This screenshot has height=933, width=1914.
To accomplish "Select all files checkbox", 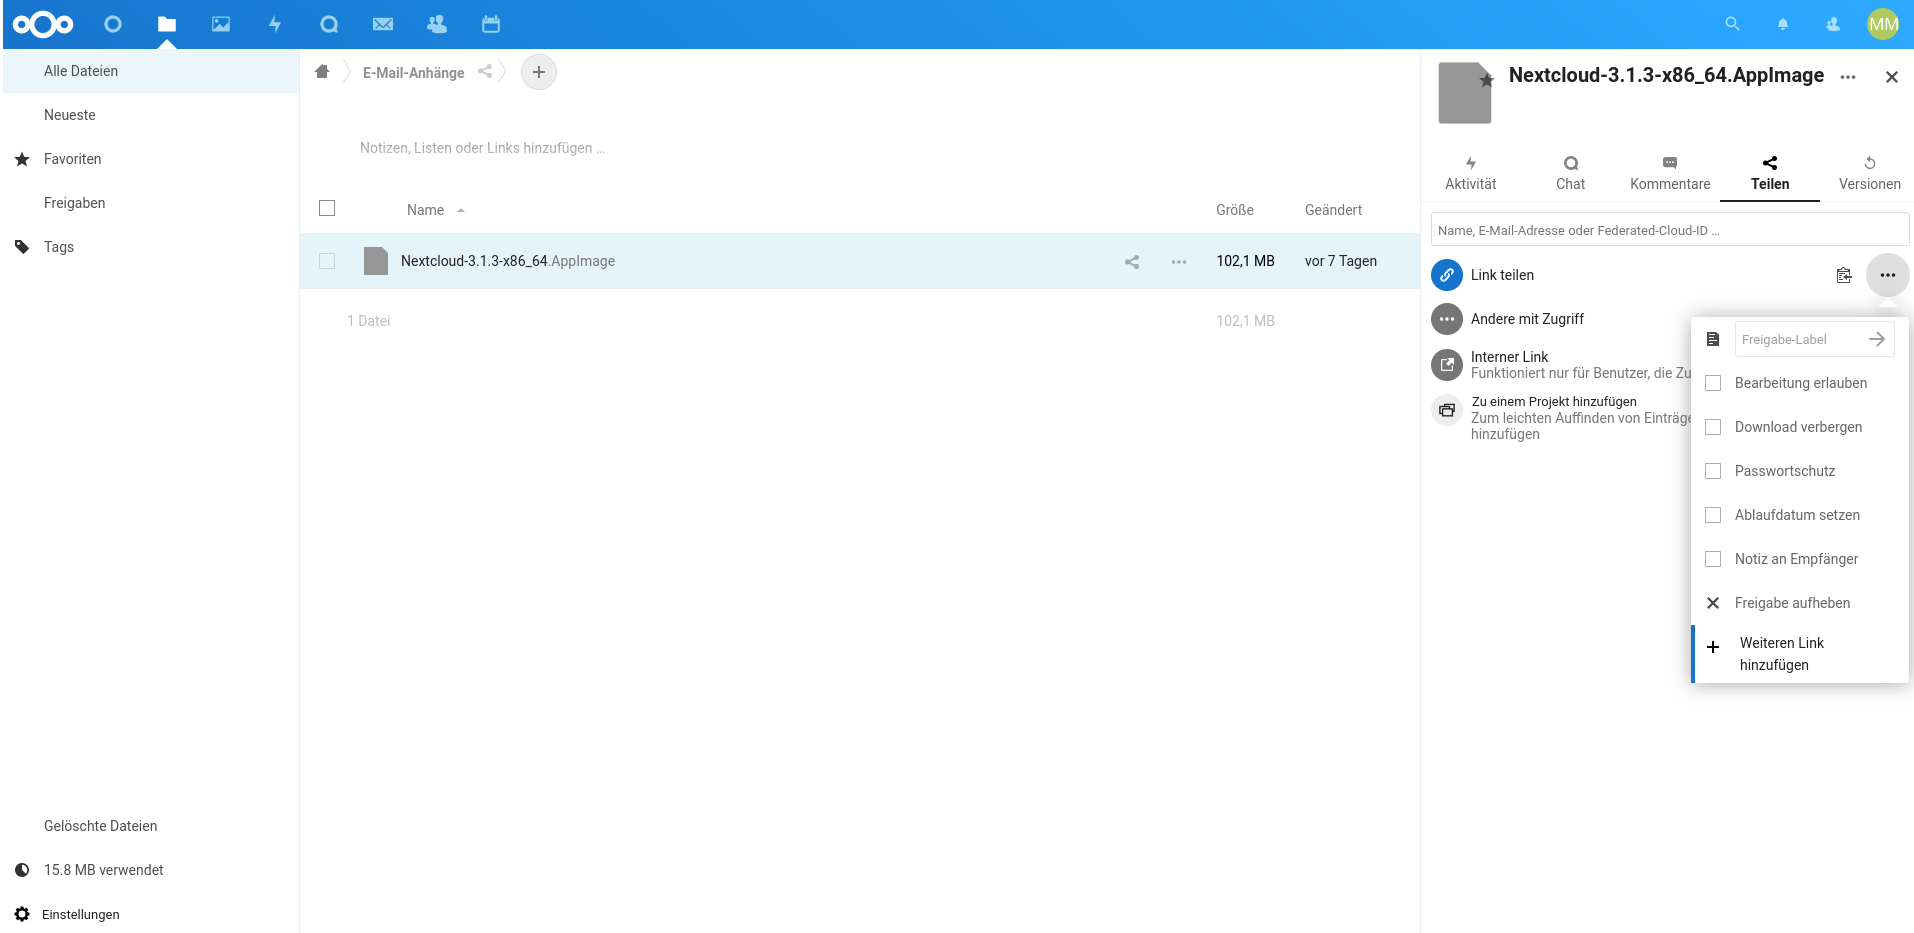I will (x=327, y=208).
